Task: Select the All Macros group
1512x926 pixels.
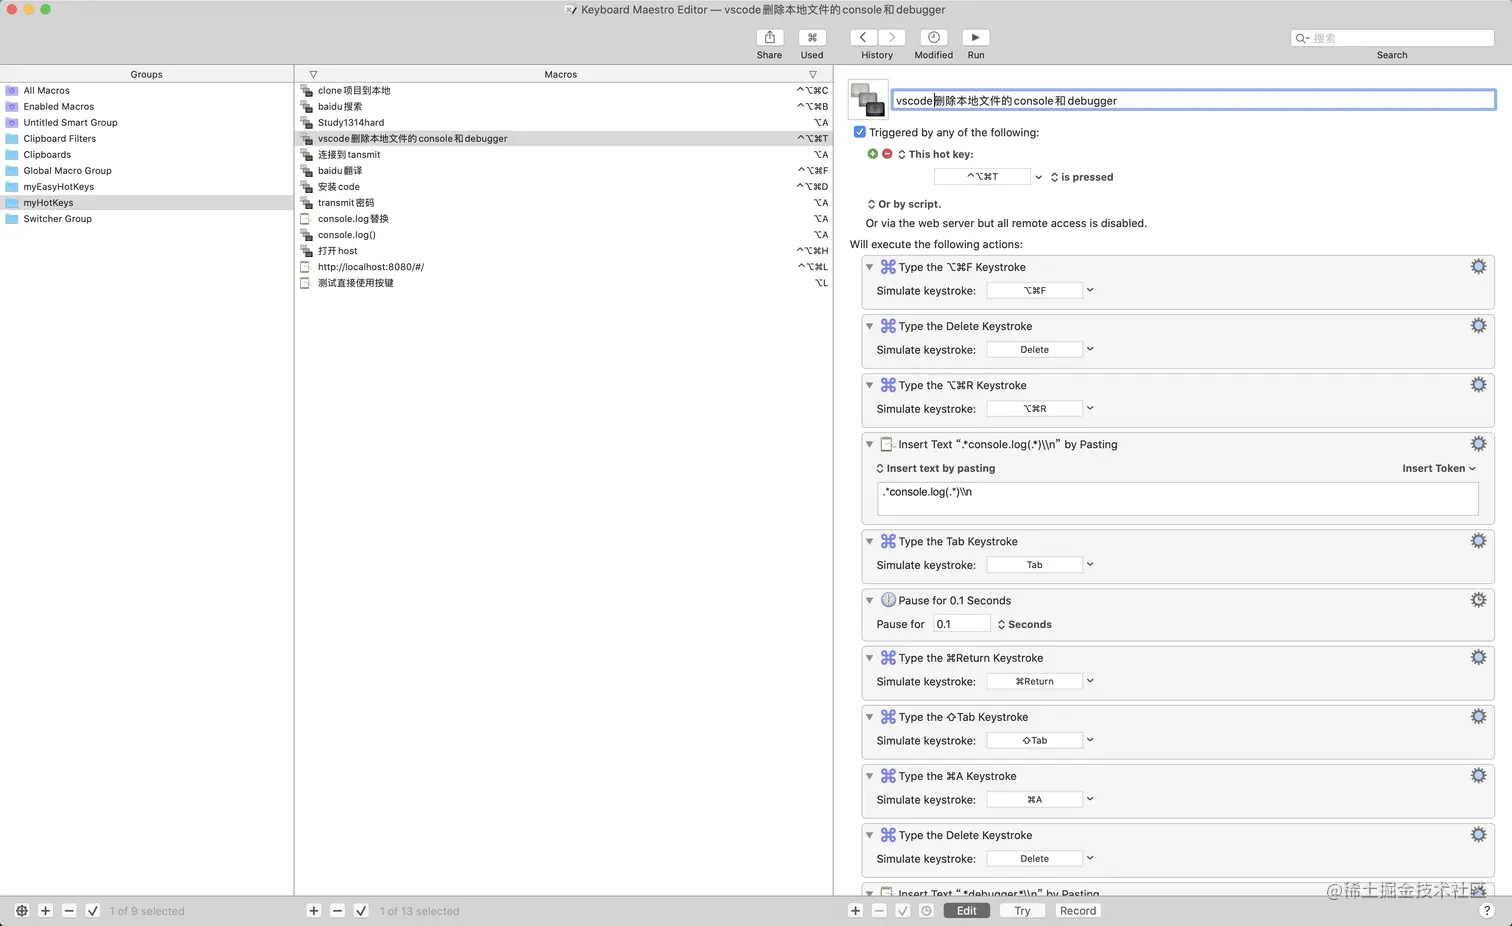Action: pos(146,90)
